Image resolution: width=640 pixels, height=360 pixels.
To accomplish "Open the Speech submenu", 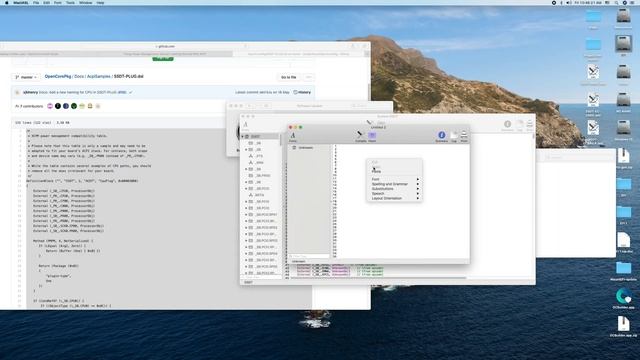I will coord(394,193).
